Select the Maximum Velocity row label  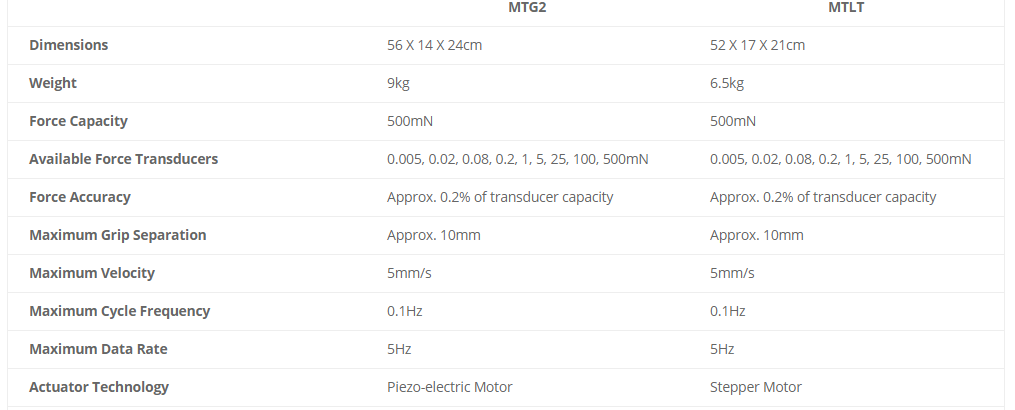(92, 273)
